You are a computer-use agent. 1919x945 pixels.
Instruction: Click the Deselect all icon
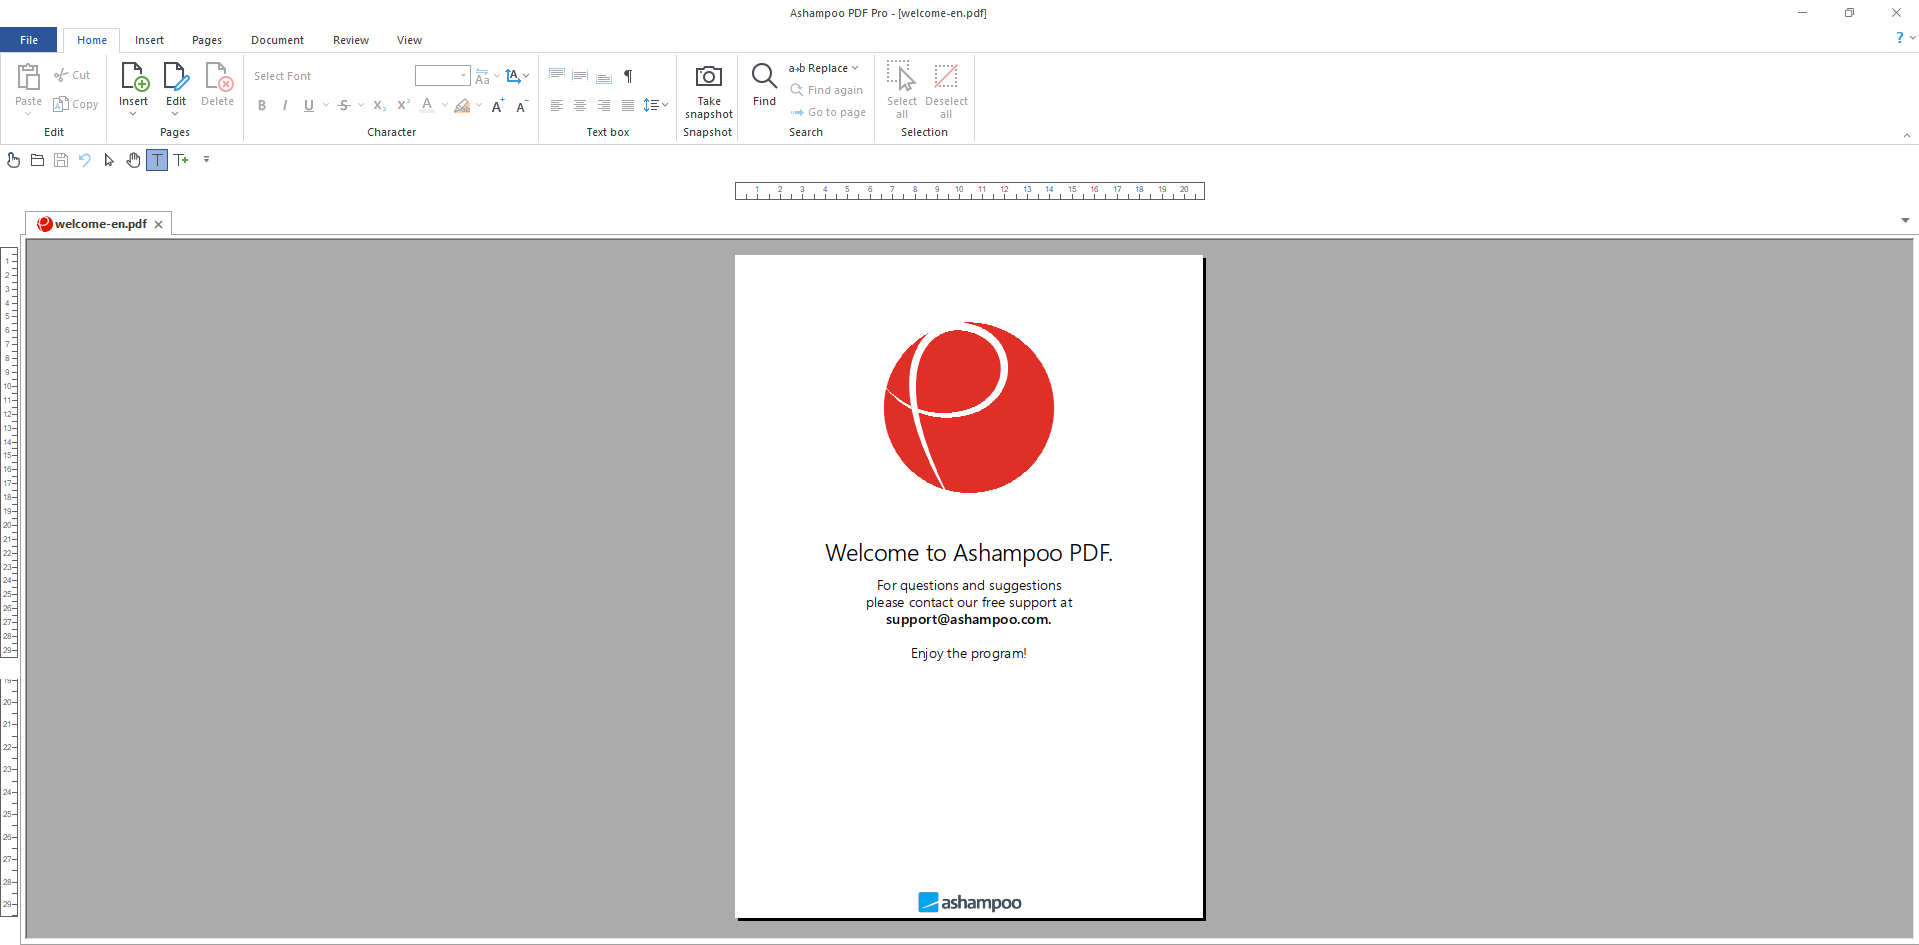click(x=945, y=77)
